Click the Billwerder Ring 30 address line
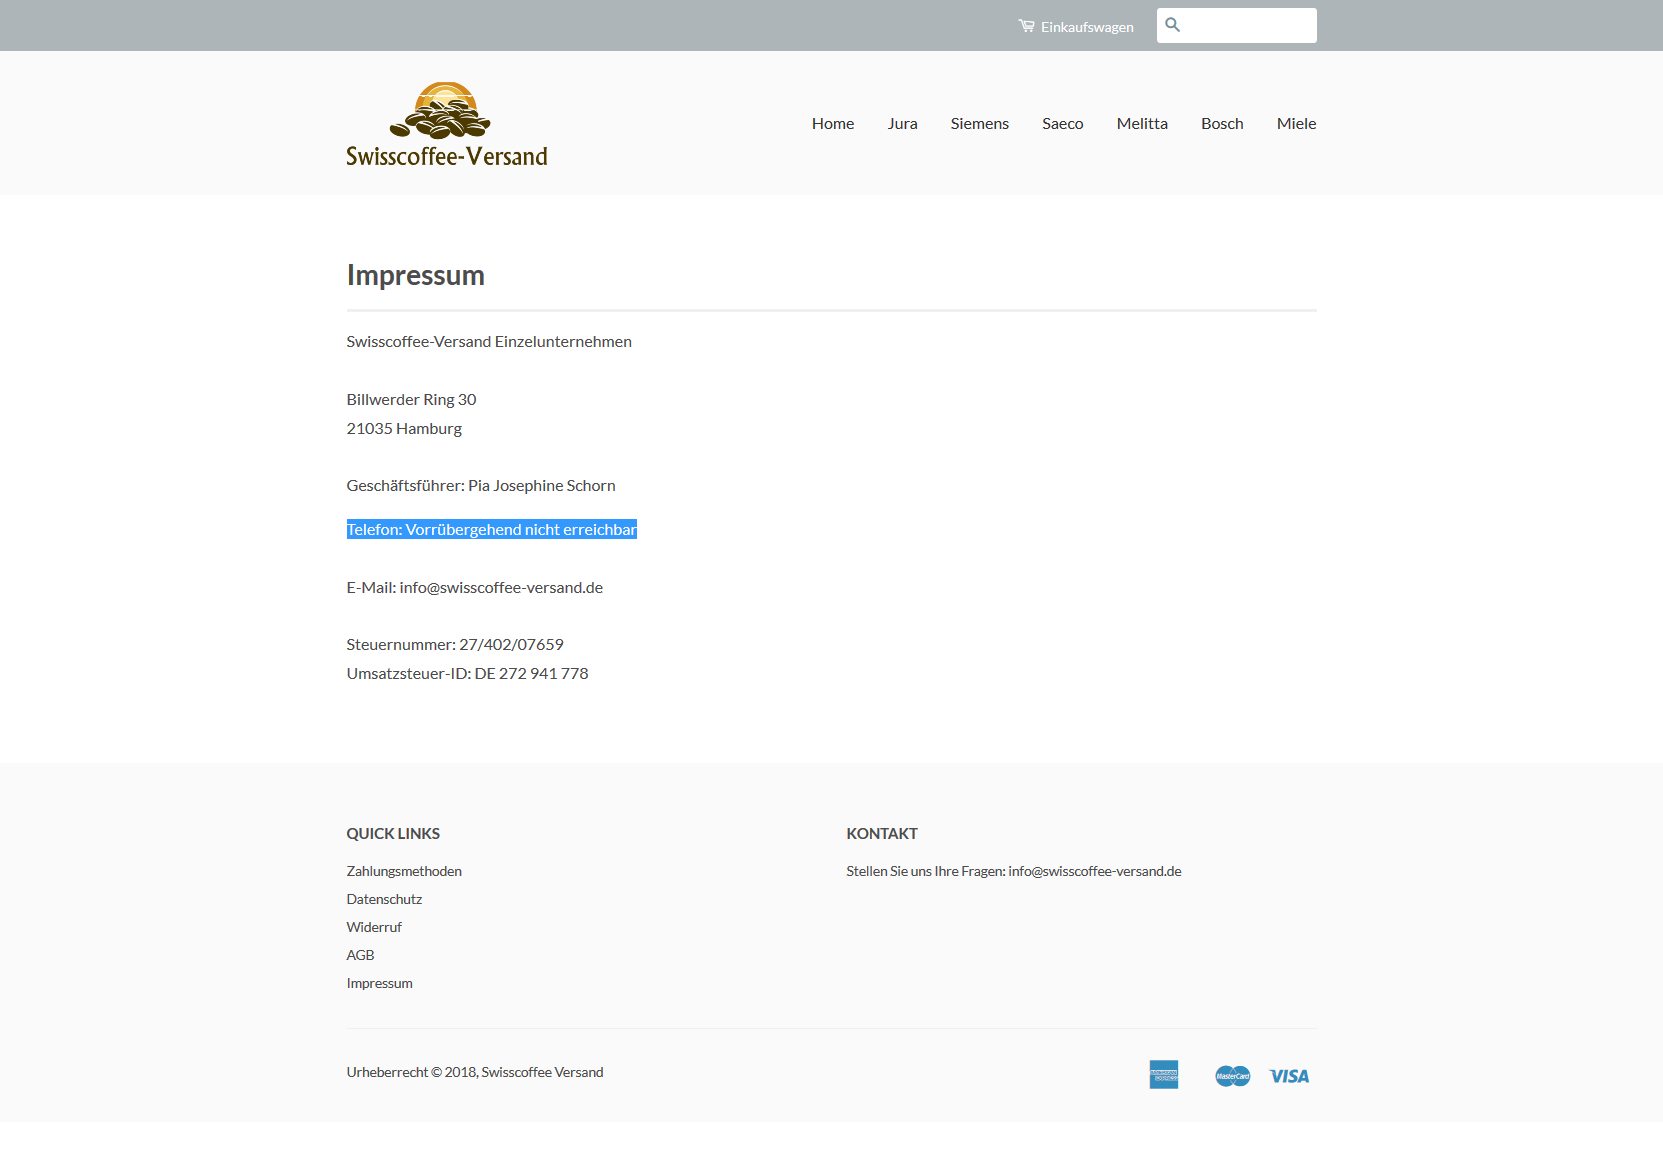 [411, 400]
